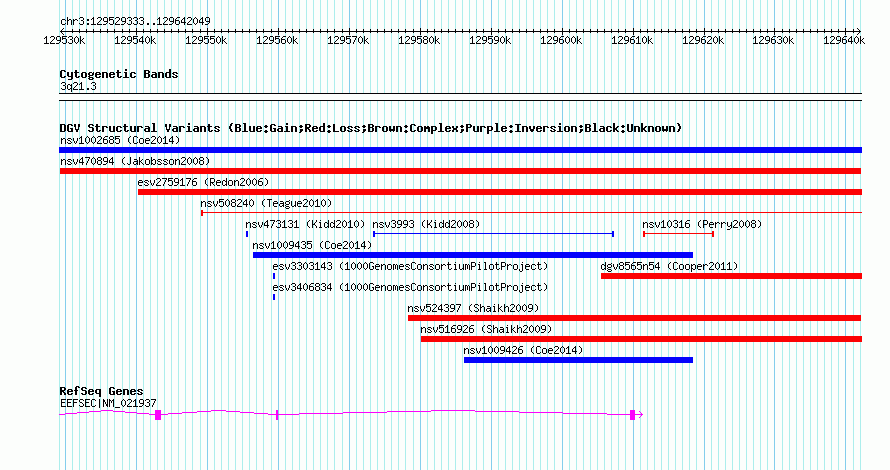Select the dgv8565n54 (Cooper2011) red bar
The image size is (890, 470).
coord(732,276)
